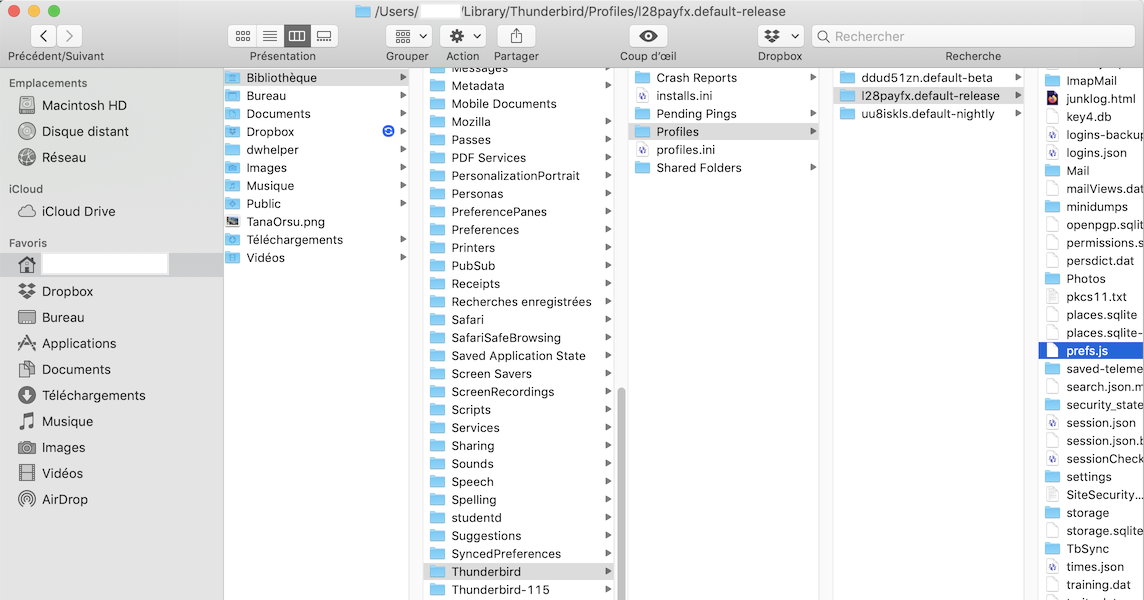Expand the Public folder arrow
This screenshot has height=600, width=1144.
pyautogui.click(x=403, y=204)
